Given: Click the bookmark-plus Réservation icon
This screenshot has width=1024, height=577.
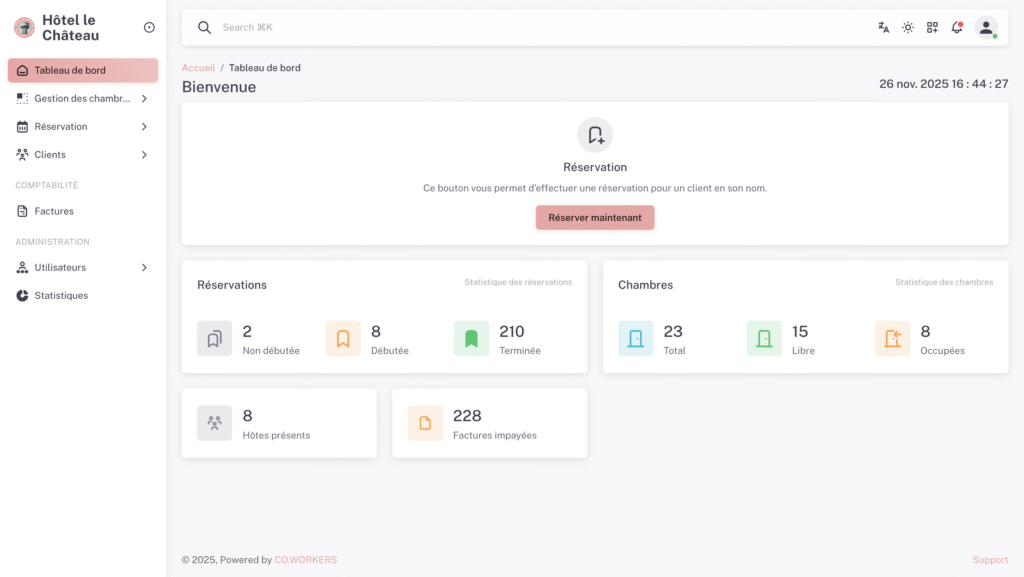Looking at the screenshot, I should pyautogui.click(x=595, y=135).
